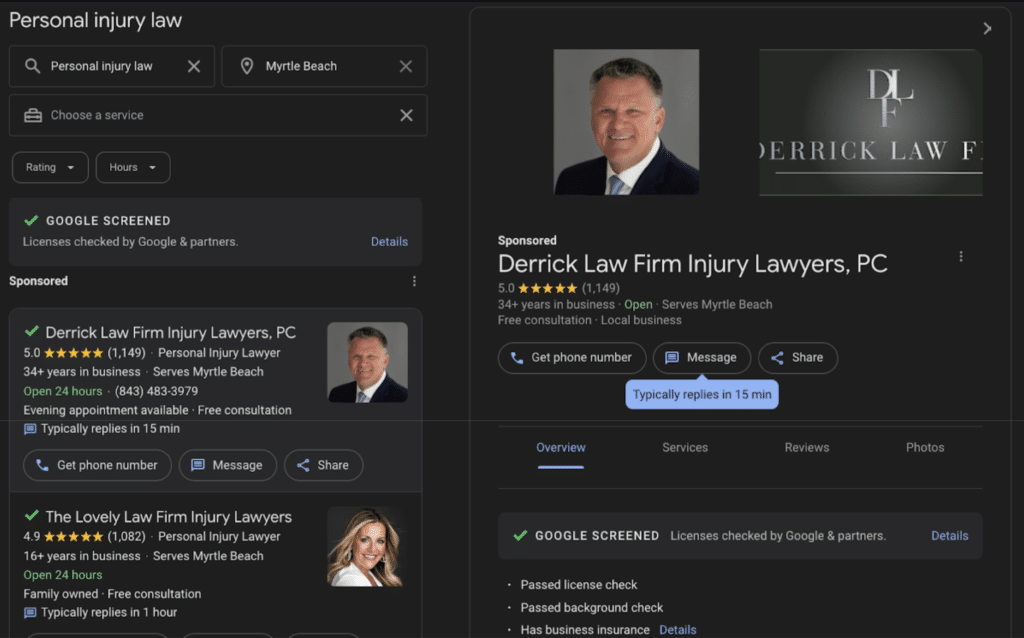Screen dimensions: 1024x638
Task: Open Derrick Law Firm listing title in results
Action: (170, 332)
